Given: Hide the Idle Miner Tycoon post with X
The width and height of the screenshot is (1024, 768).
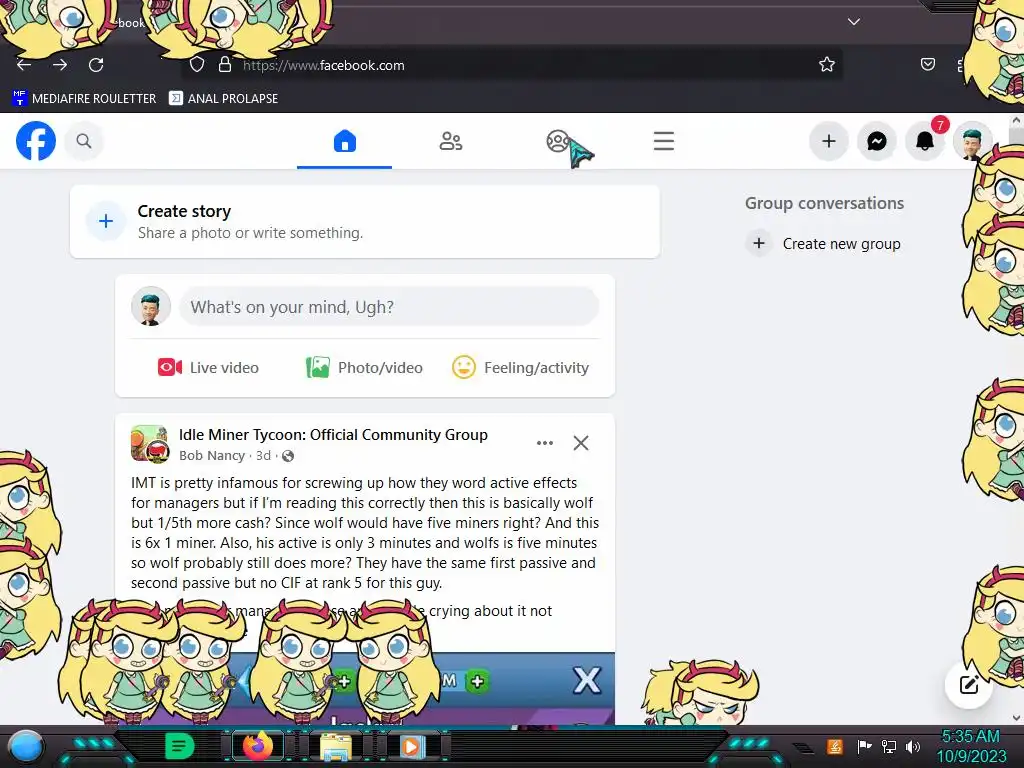Looking at the screenshot, I should pyautogui.click(x=581, y=443).
